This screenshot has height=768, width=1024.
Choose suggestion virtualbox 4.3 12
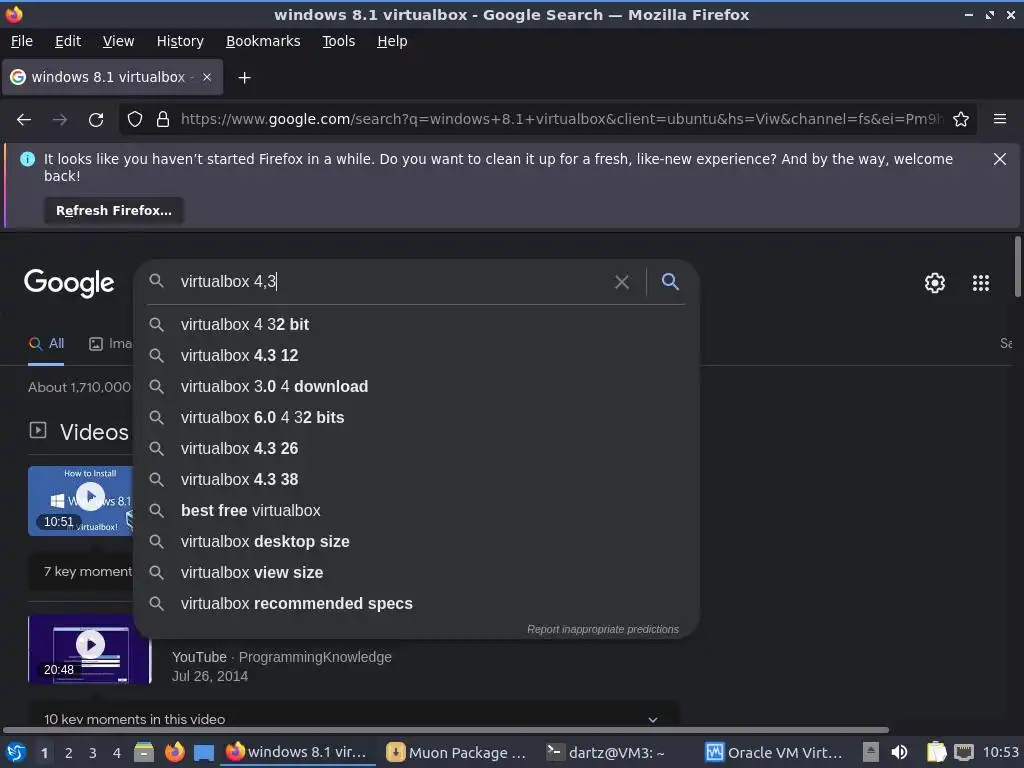(x=417, y=355)
